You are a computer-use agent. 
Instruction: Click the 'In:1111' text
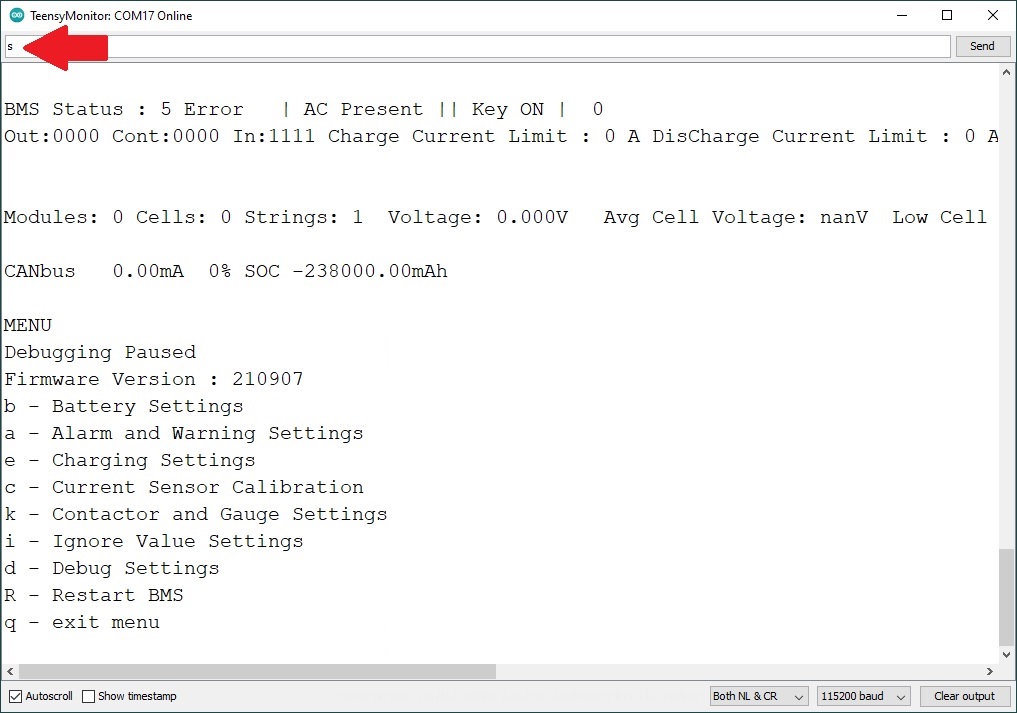[274, 136]
